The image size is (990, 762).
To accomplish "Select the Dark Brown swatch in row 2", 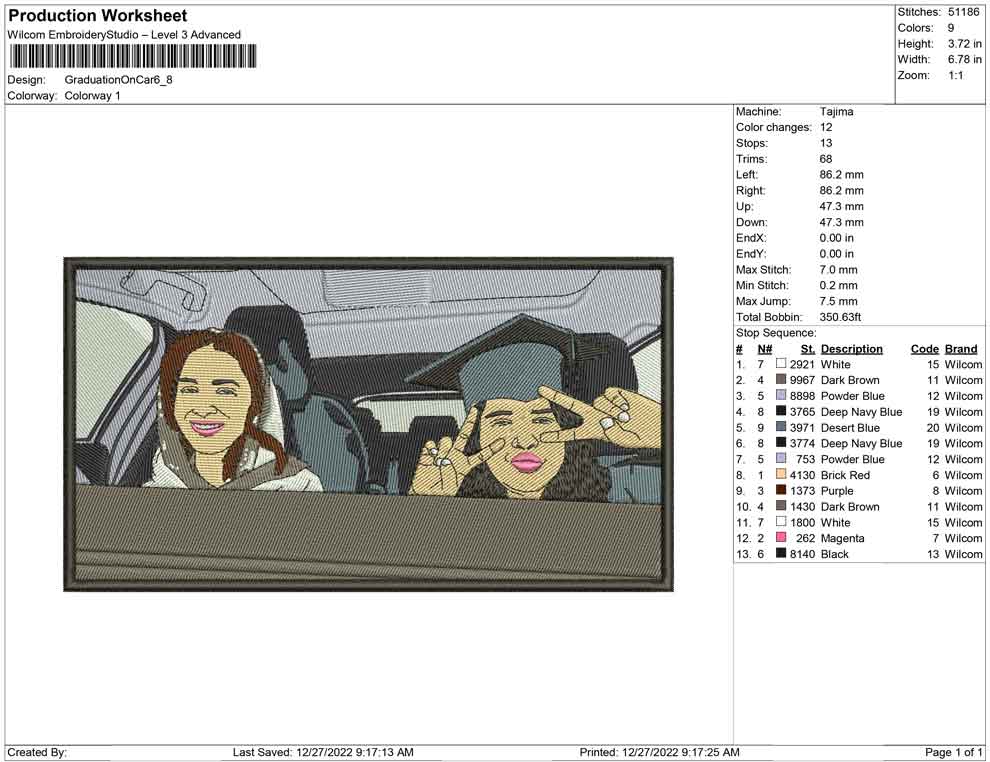I will [781, 380].
